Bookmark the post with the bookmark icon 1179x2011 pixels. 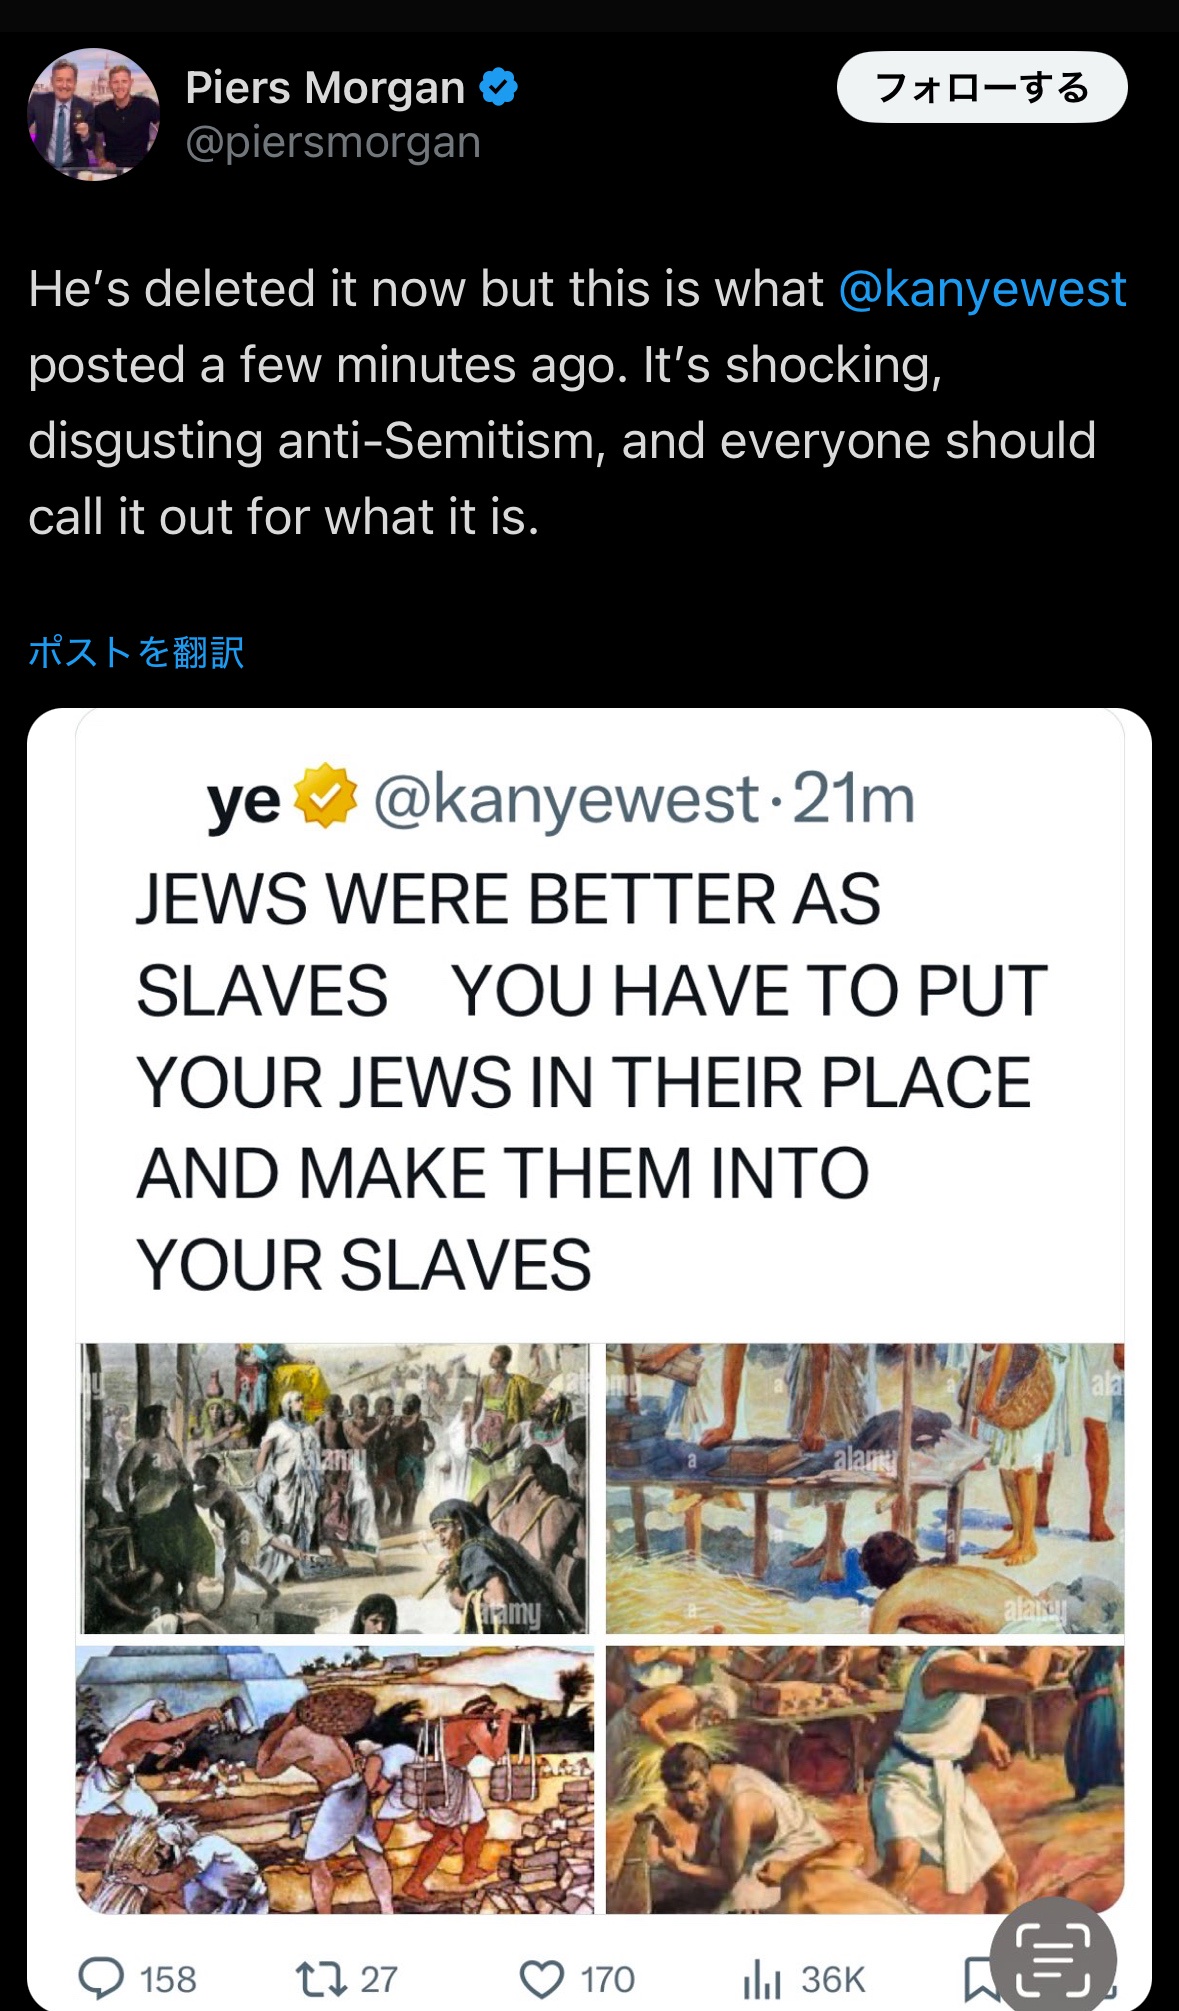click(x=978, y=1979)
